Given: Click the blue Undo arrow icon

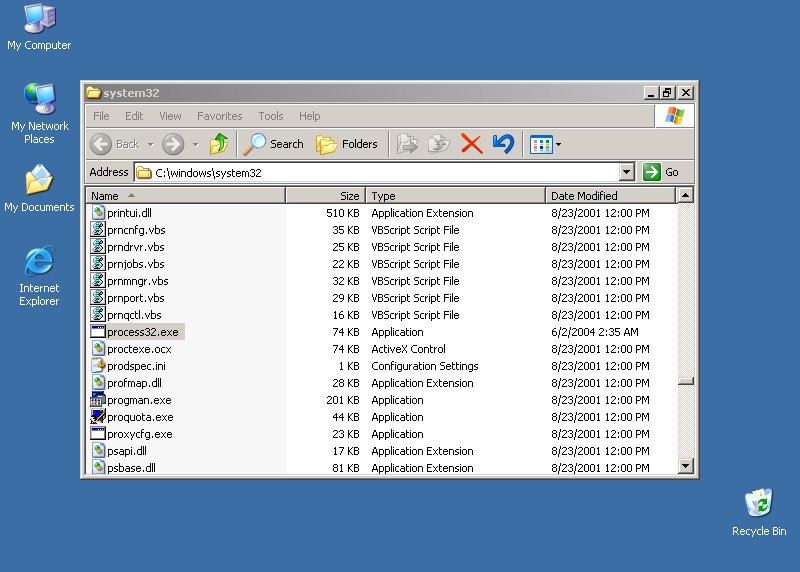Looking at the screenshot, I should click(504, 144).
